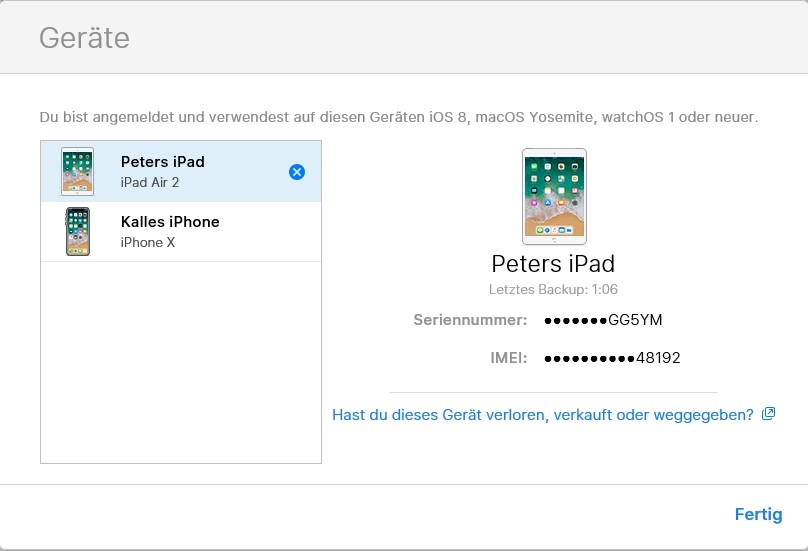Click the signed-in devices description text
This screenshot has width=808, height=551.
(399, 117)
